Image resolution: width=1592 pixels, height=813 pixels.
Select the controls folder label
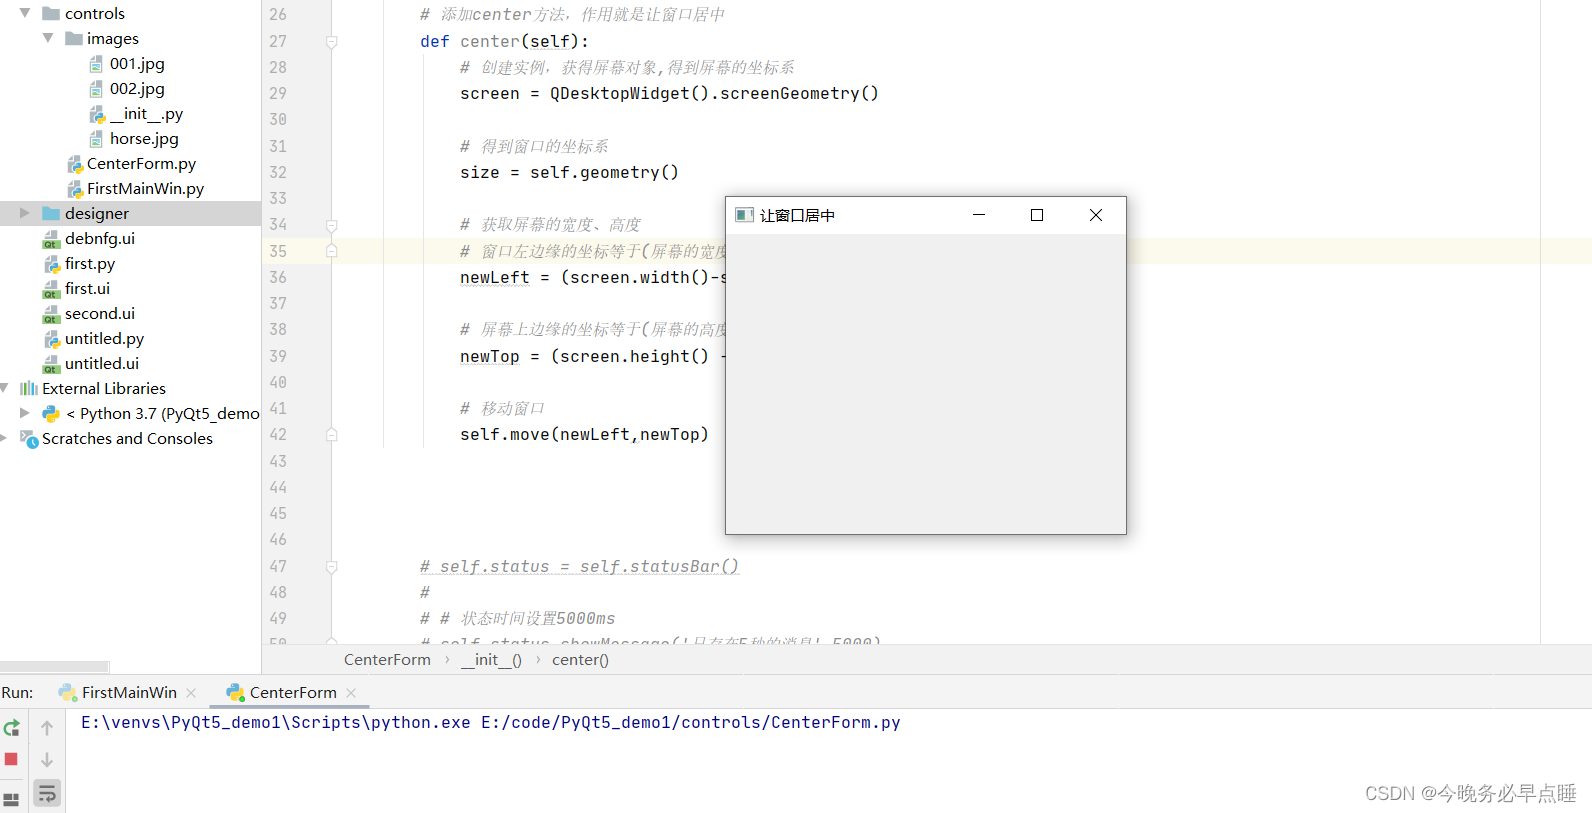coord(95,13)
